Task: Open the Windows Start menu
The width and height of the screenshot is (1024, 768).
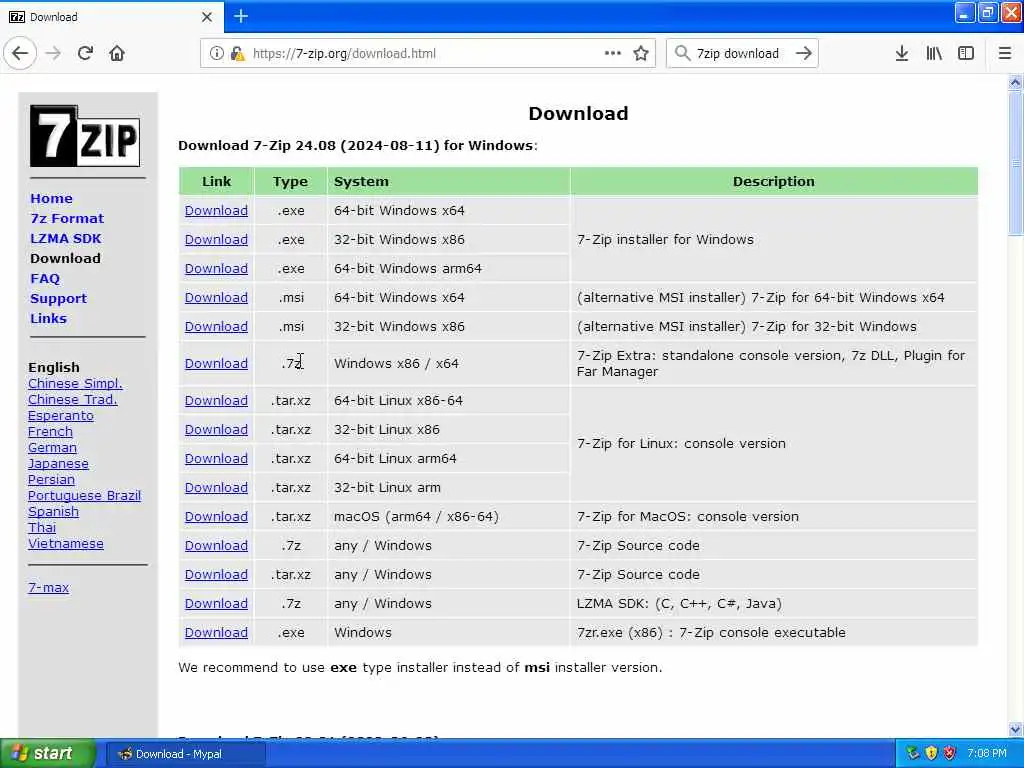Action: point(48,753)
